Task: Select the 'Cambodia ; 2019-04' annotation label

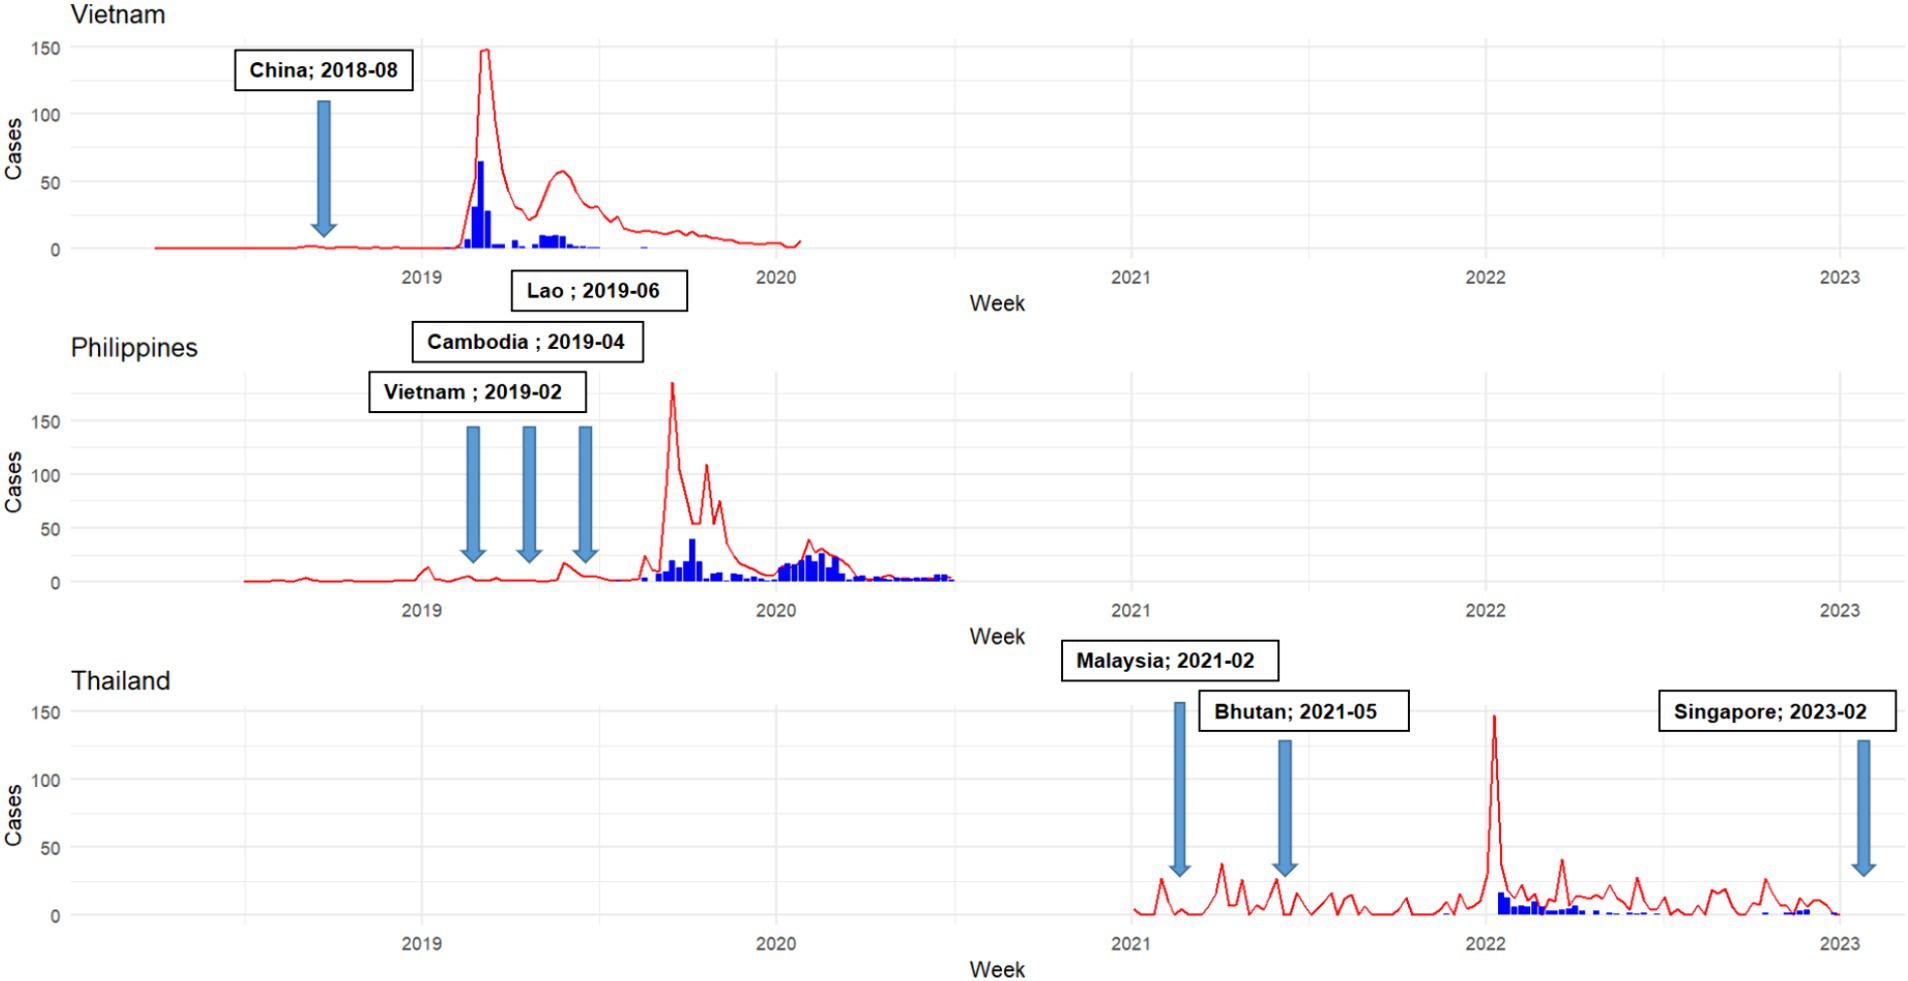Action: point(527,342)
